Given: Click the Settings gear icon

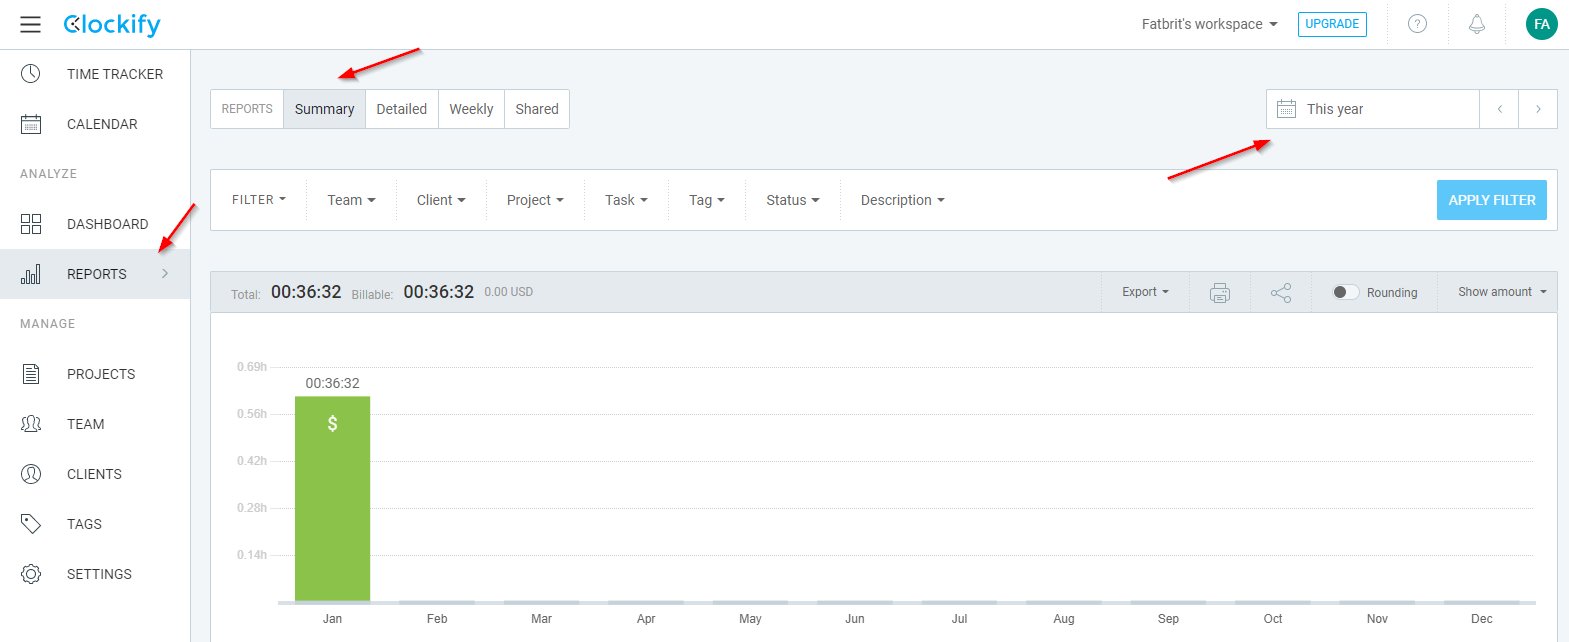Looking at the screenshot, I should (x=31, y=574).
